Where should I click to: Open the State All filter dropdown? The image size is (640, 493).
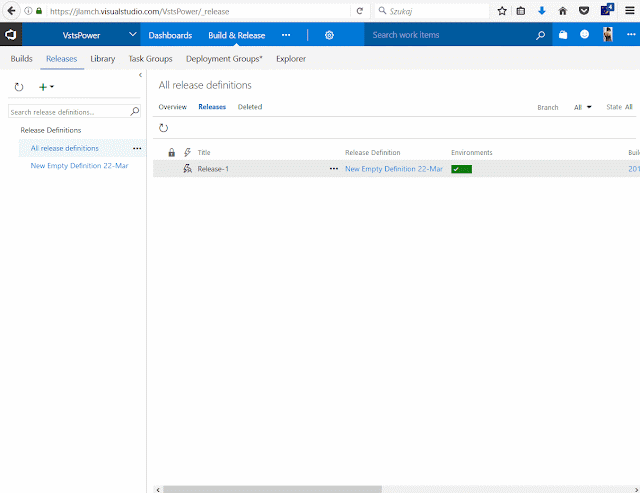pos(619,107)
